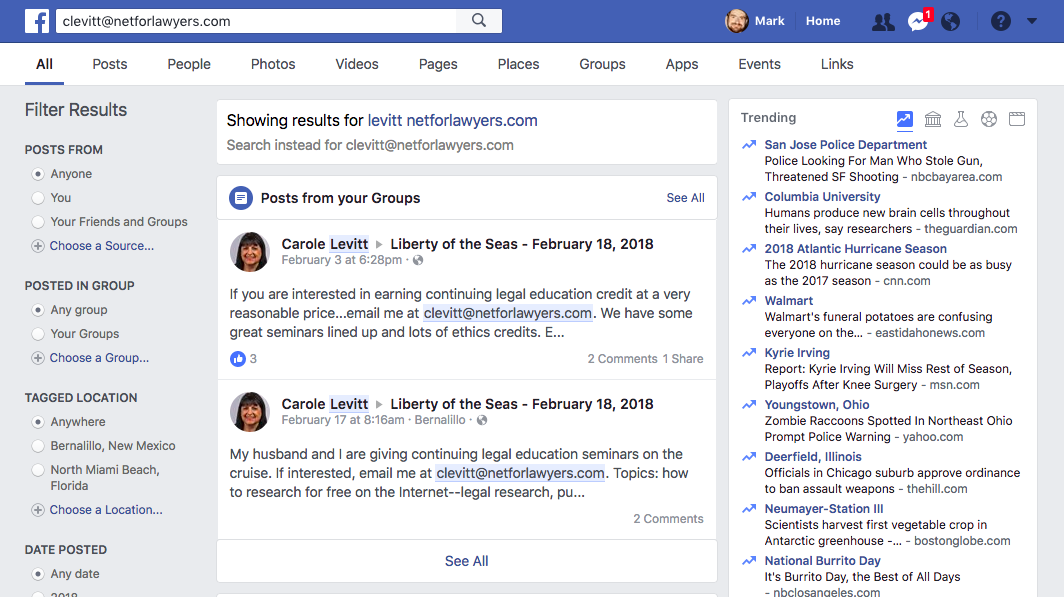This screenshot has width=1064, height=597.
Task: Click the like icon on first post
Action: coord(238,359)
